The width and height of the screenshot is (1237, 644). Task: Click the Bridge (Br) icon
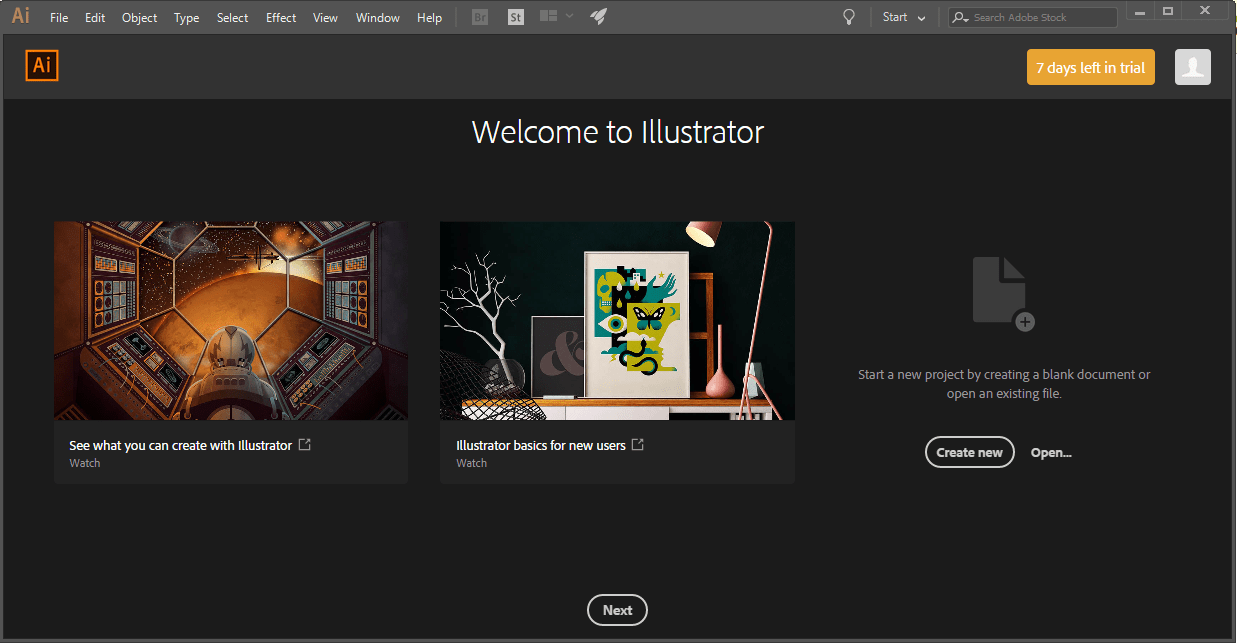[x=480, y=17]
